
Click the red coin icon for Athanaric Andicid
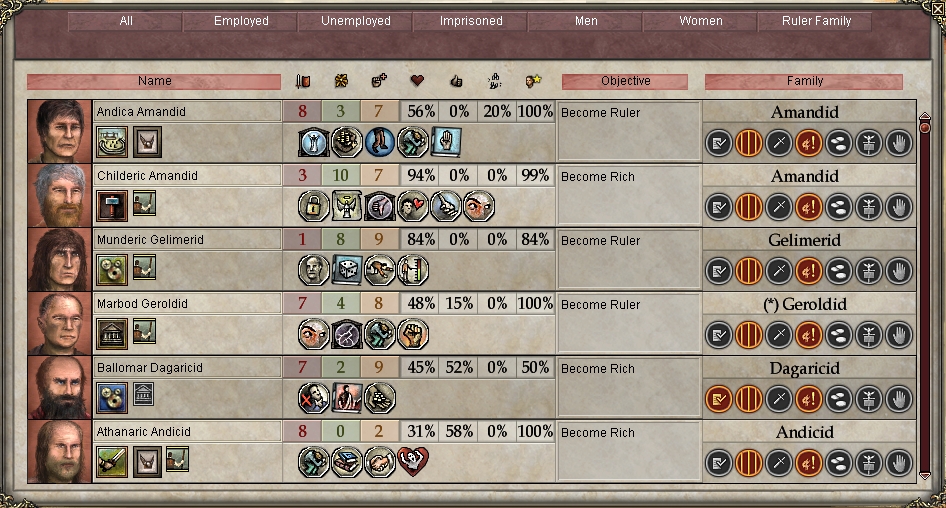pyautogui.click(x=809, y=463)
